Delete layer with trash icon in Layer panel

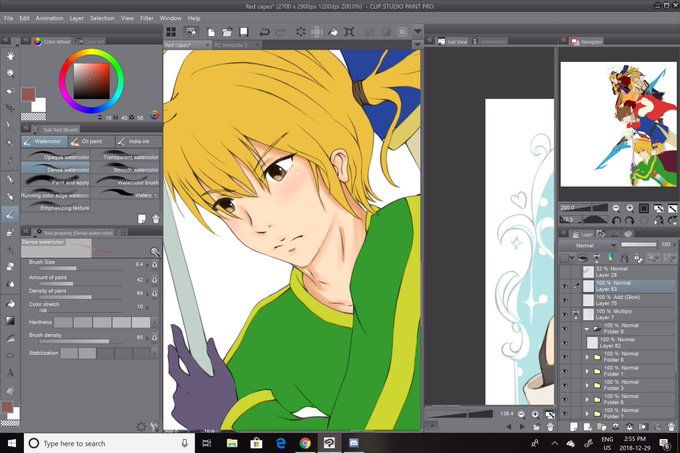point(672,427)
